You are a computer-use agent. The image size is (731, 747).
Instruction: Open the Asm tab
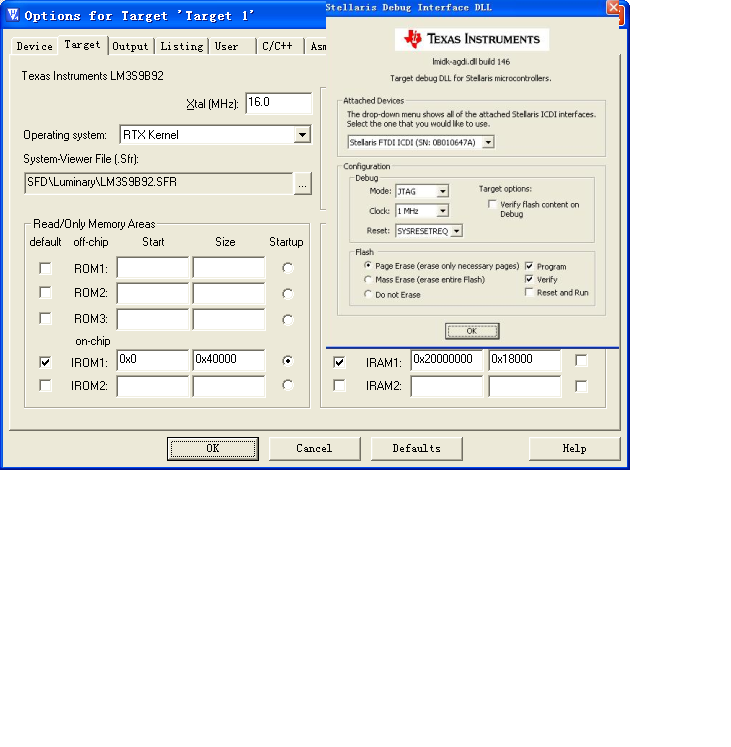[x=317, y=46]
